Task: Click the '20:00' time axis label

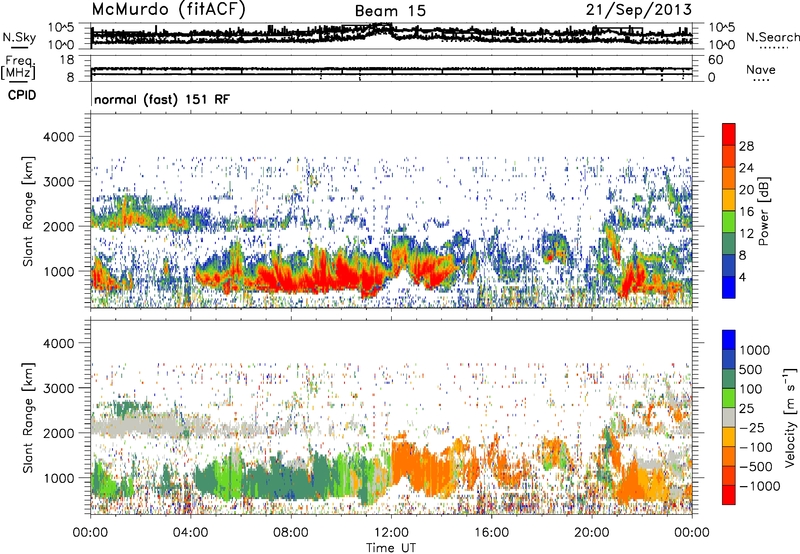Action: point(592,533)
